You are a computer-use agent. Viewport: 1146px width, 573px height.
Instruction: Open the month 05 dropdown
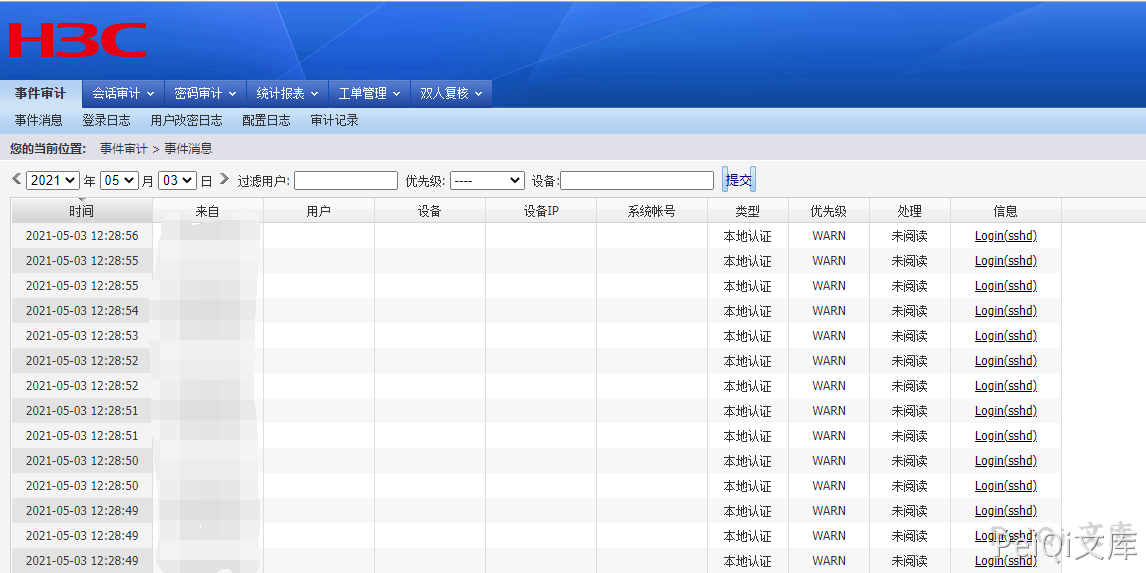(x=119, y=181)
